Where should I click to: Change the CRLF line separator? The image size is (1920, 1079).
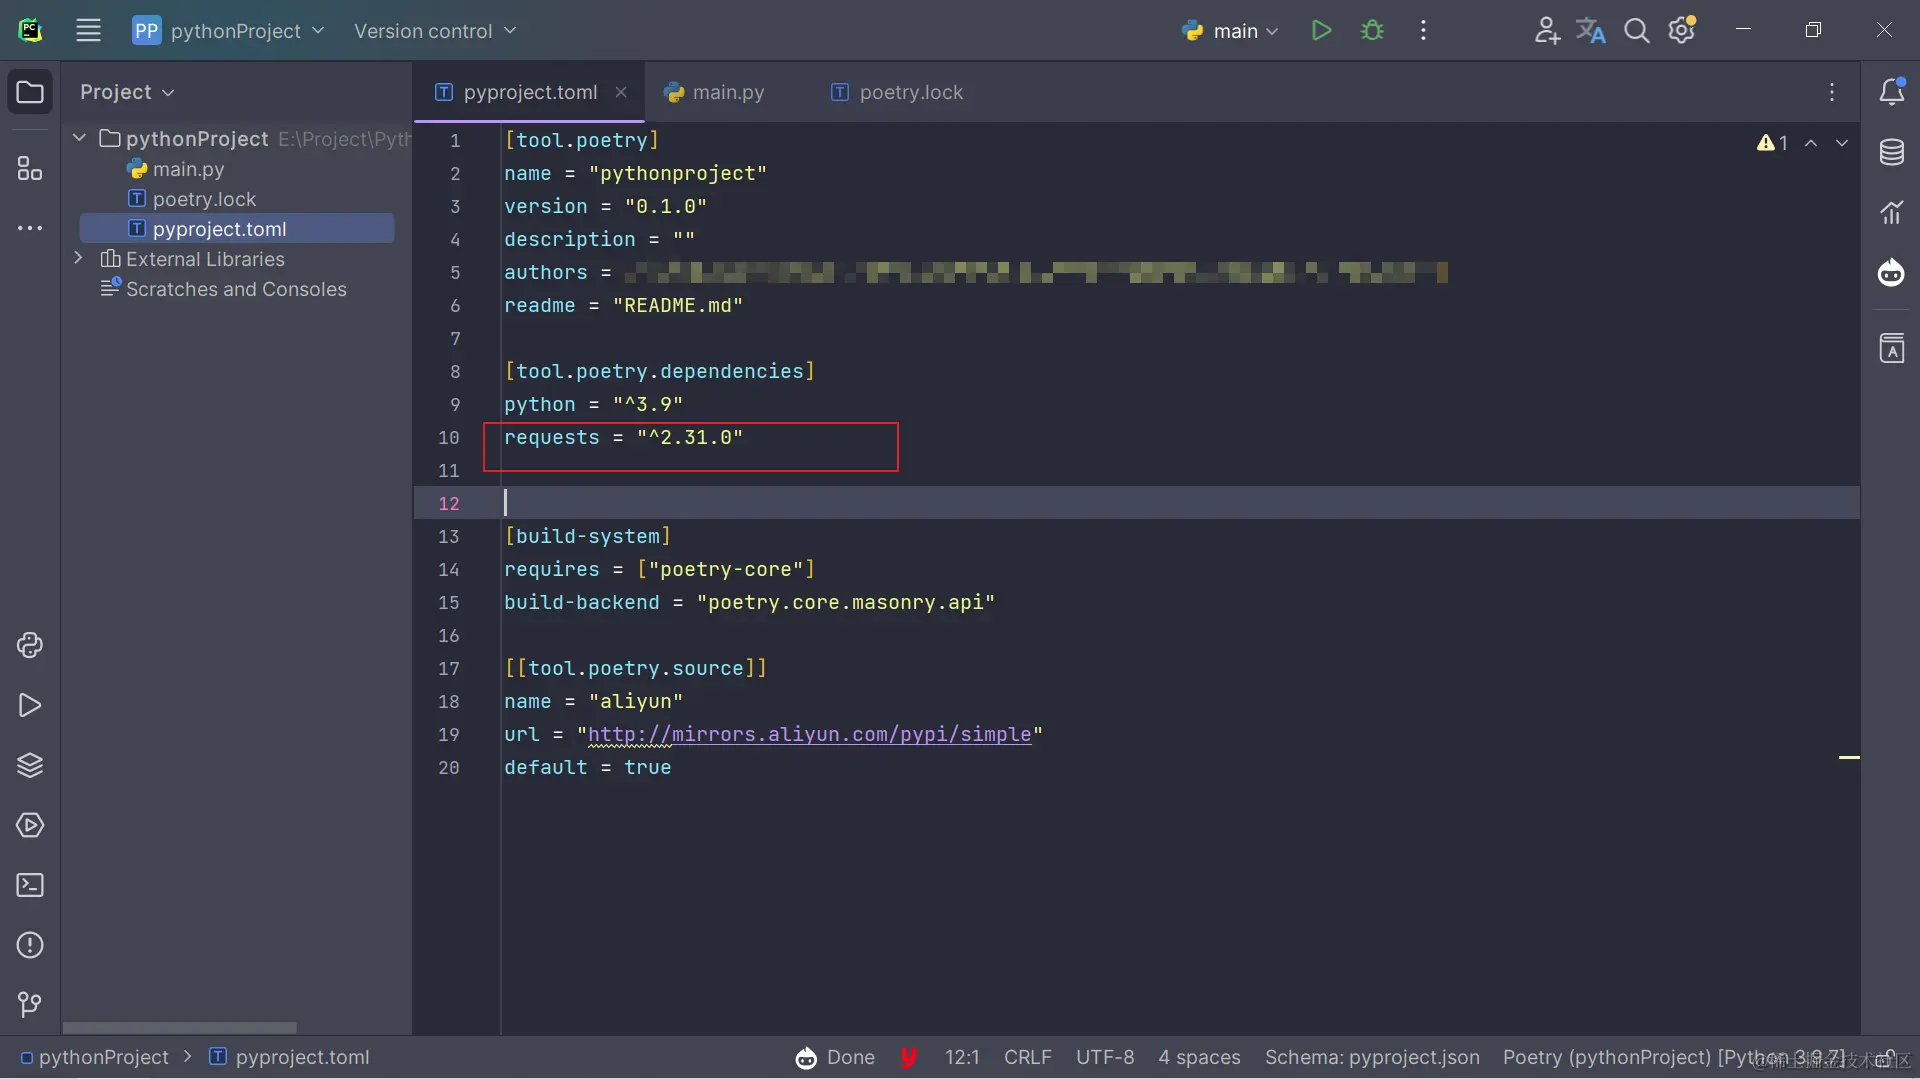[1027, 1057]
